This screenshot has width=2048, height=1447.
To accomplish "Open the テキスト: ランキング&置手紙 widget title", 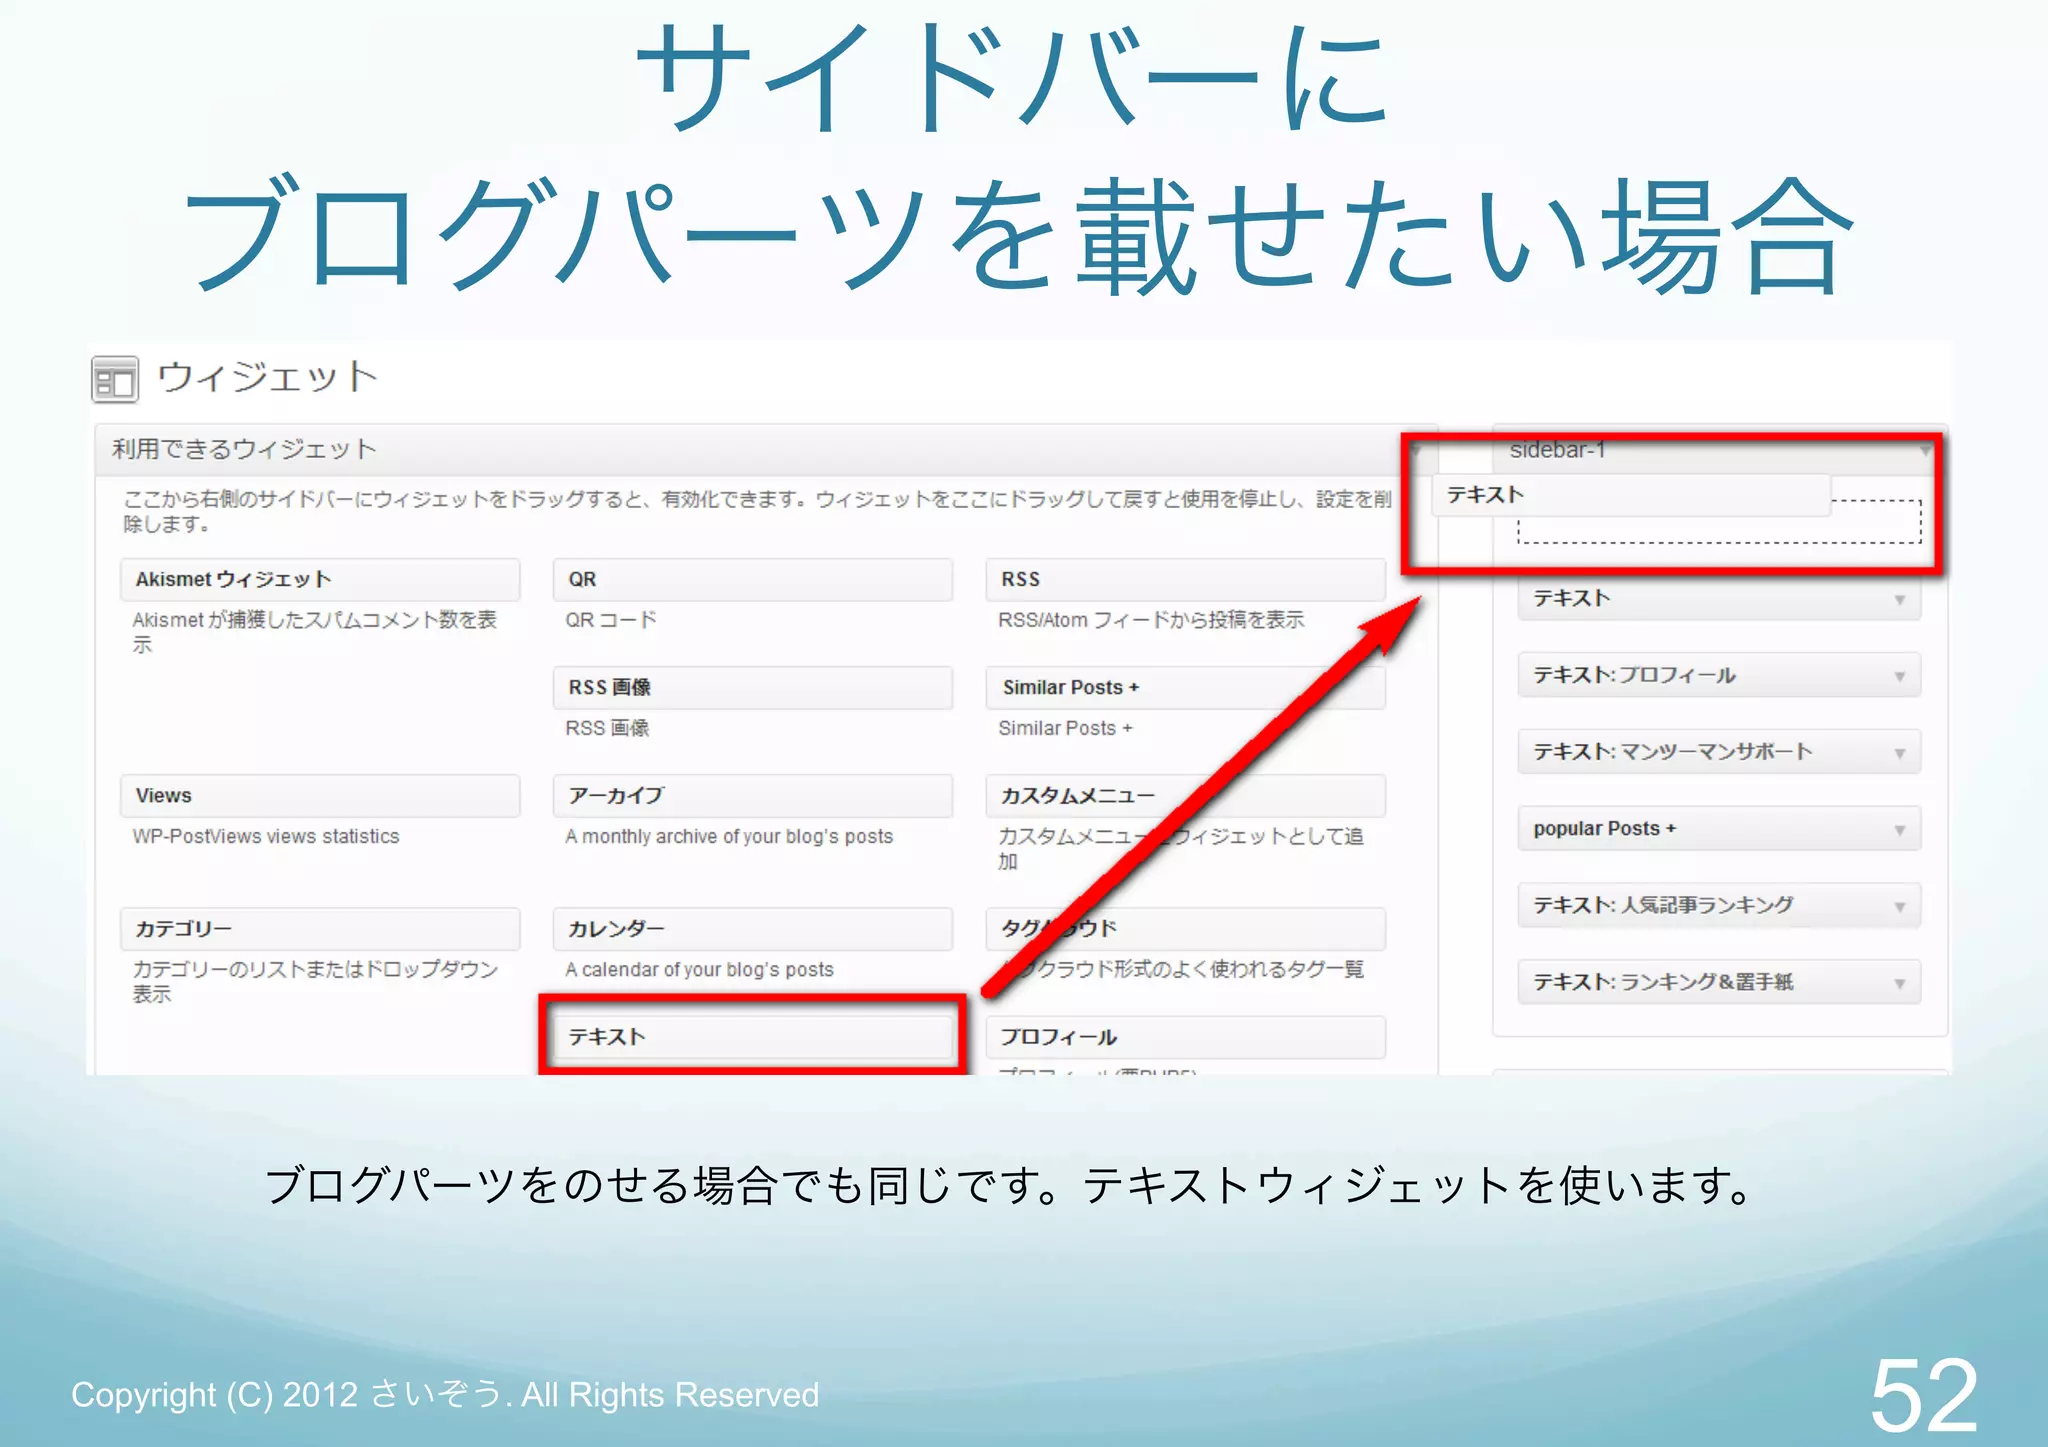I will point(1664,982).
